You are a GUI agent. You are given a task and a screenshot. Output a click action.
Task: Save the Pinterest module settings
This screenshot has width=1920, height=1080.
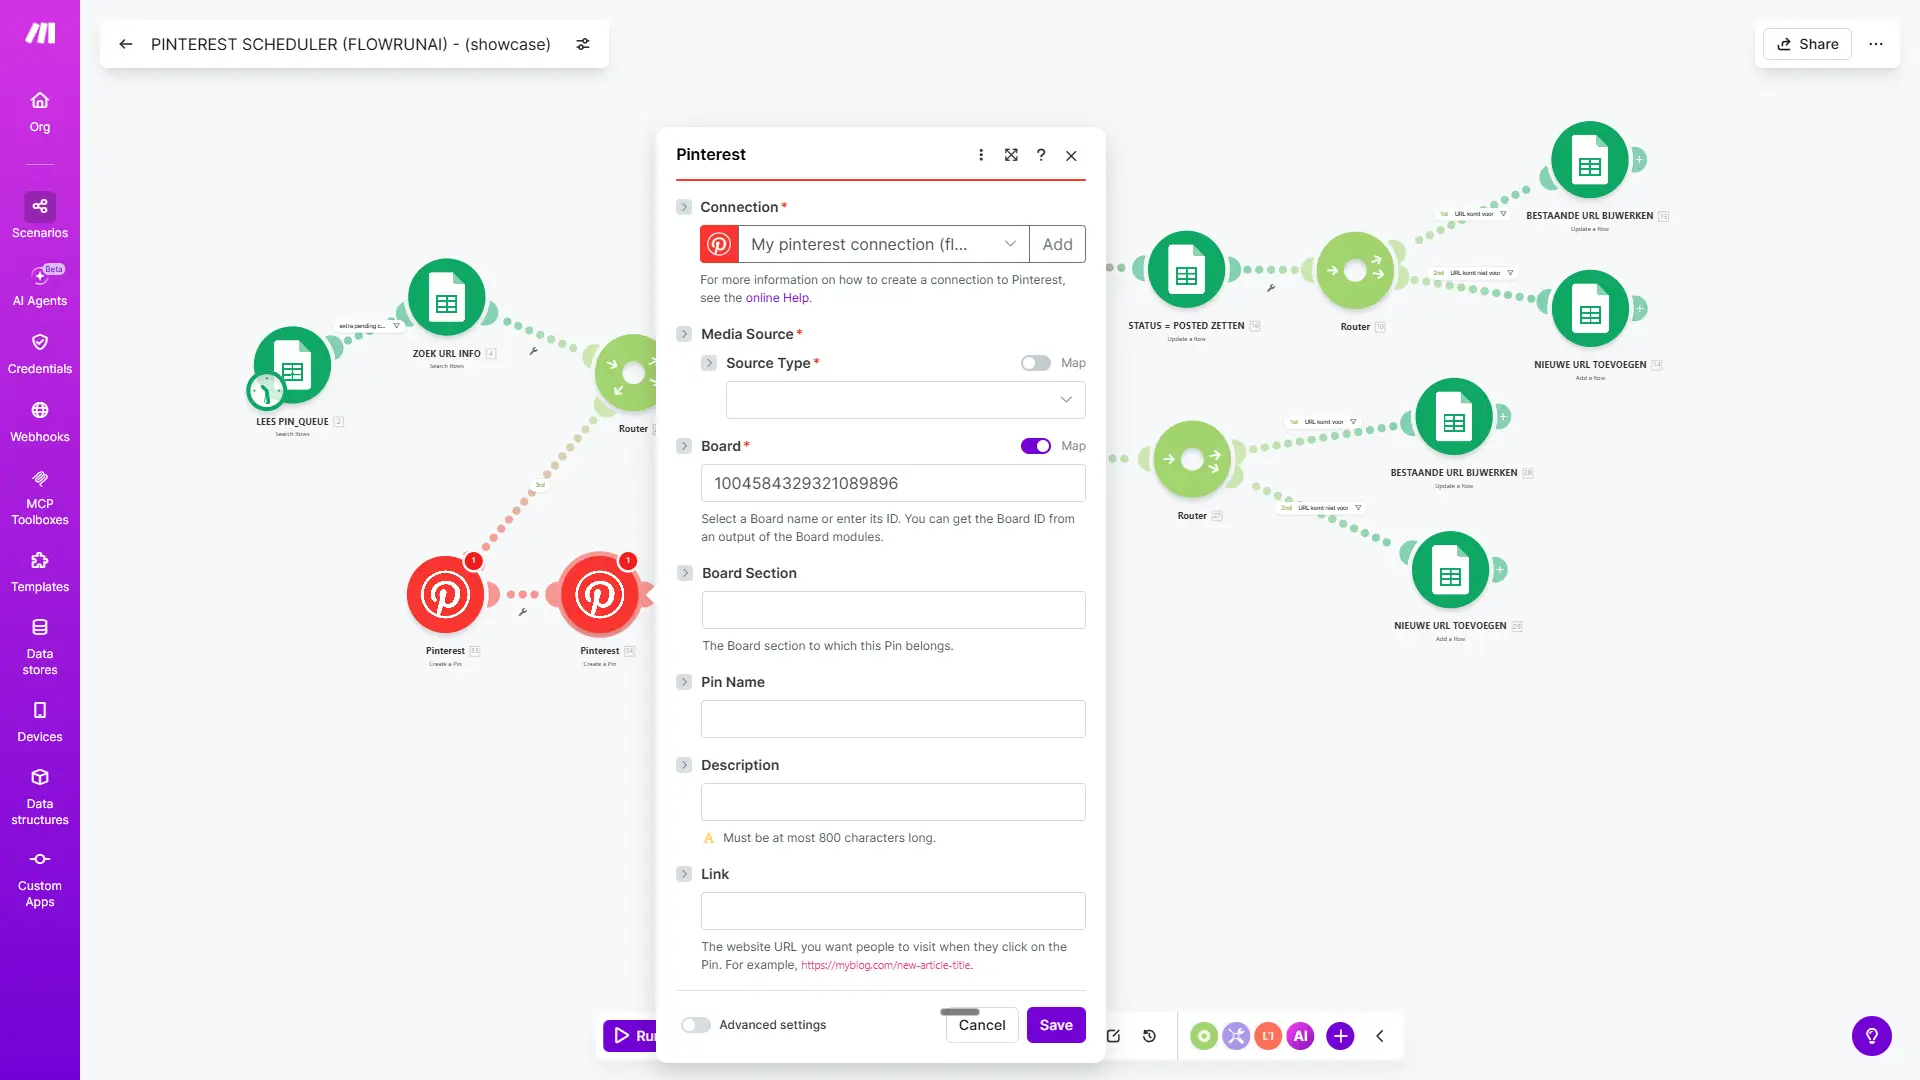point(1056,1025)
